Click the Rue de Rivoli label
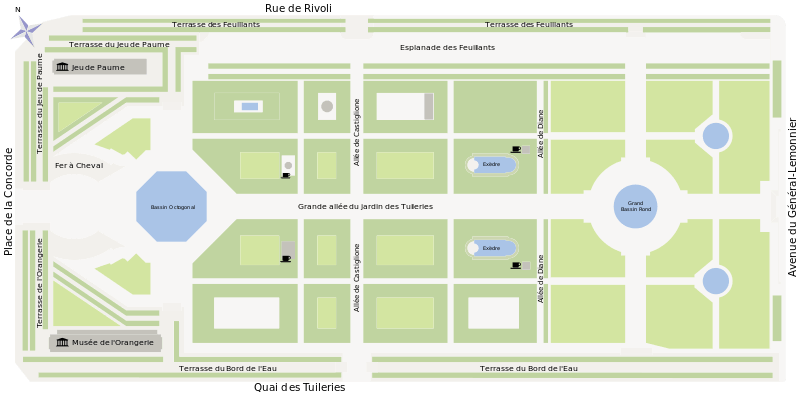Screen dimensions: 800x396 (298, 8)
